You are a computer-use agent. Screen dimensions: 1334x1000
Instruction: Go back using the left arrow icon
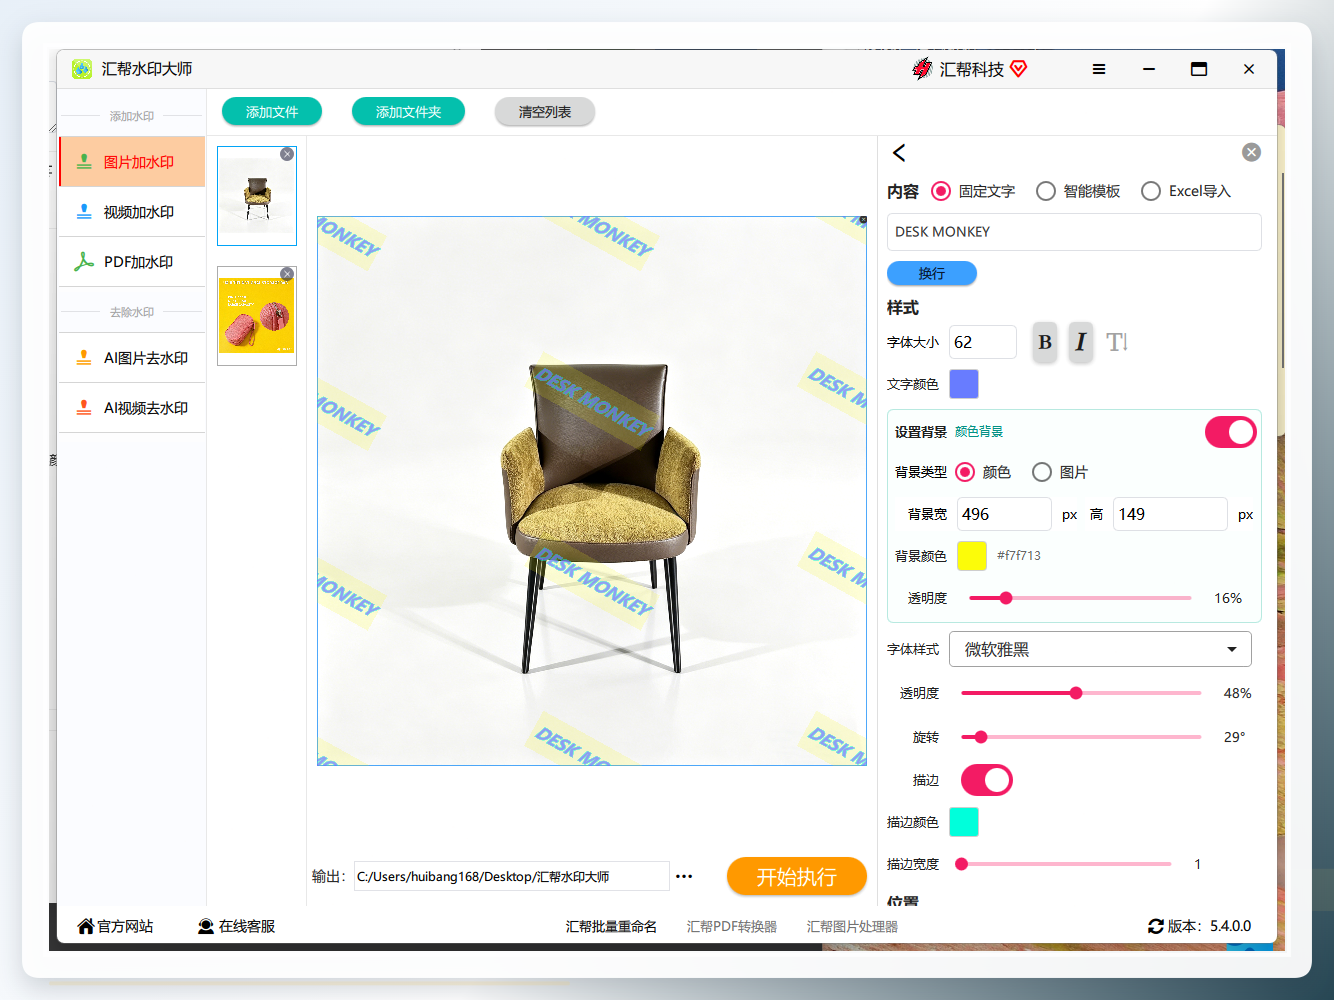click(899, 152)
